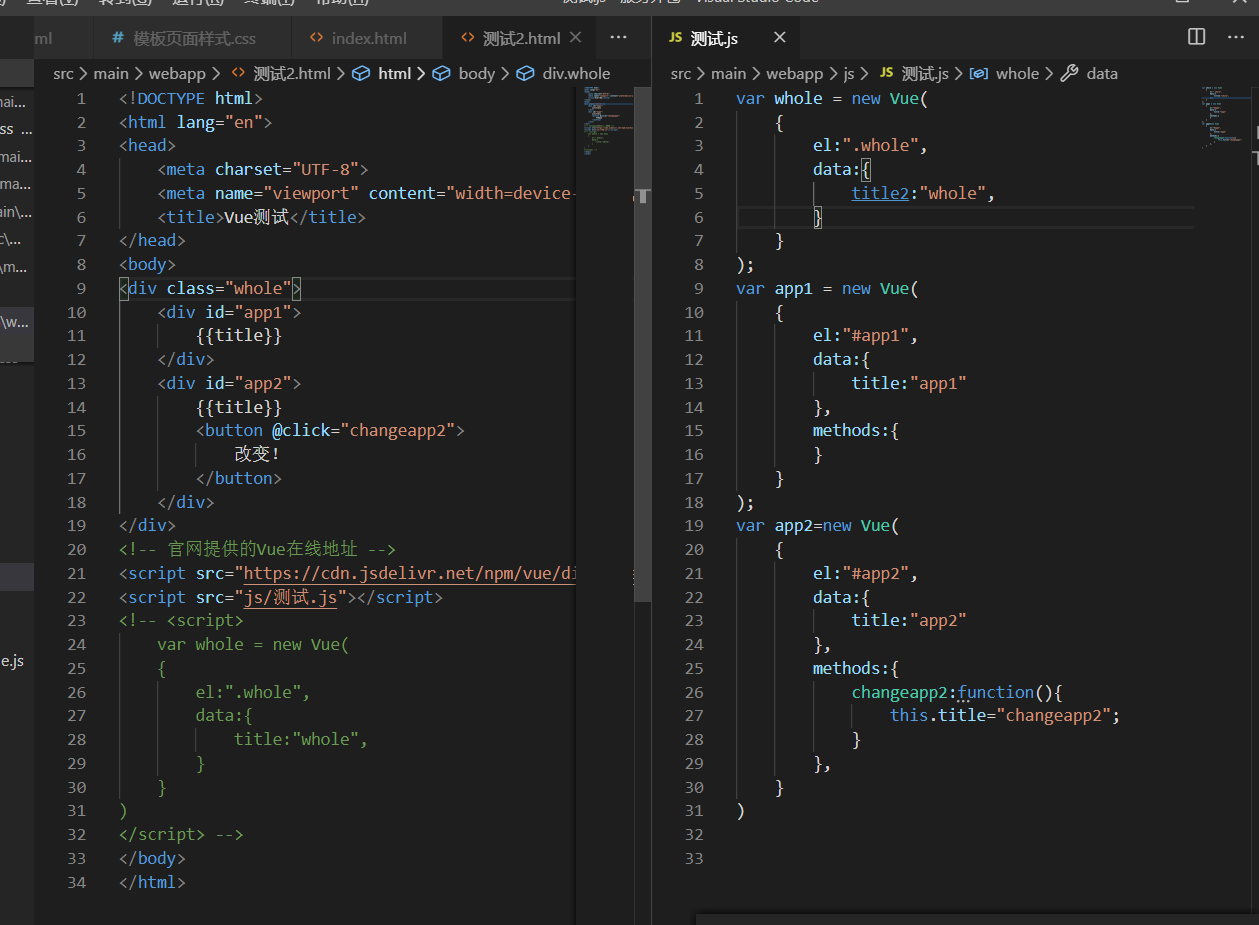Click "var app2=new Vue(" in 测试.js

pos(818,525)
